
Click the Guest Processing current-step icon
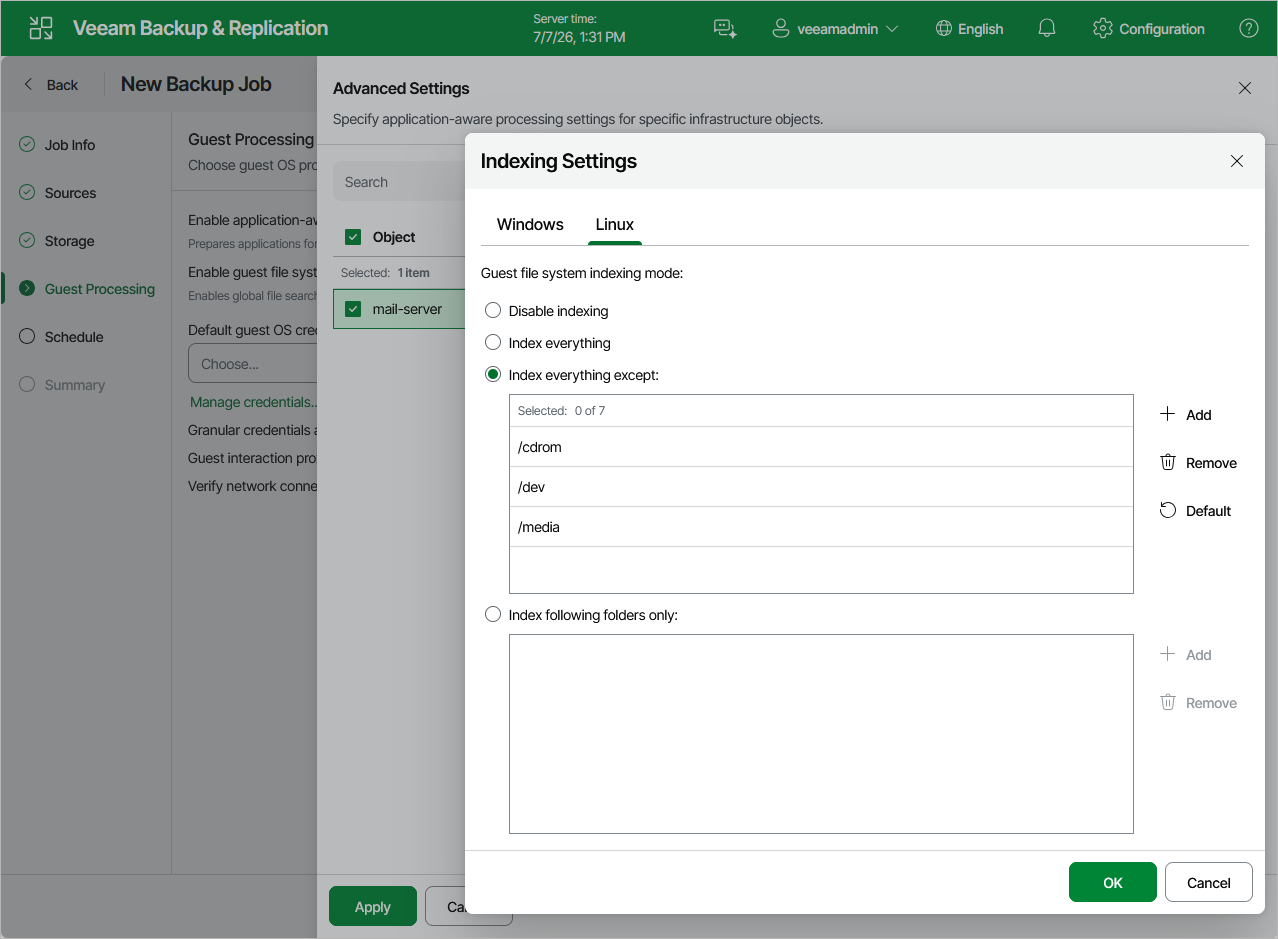point(27,288)
